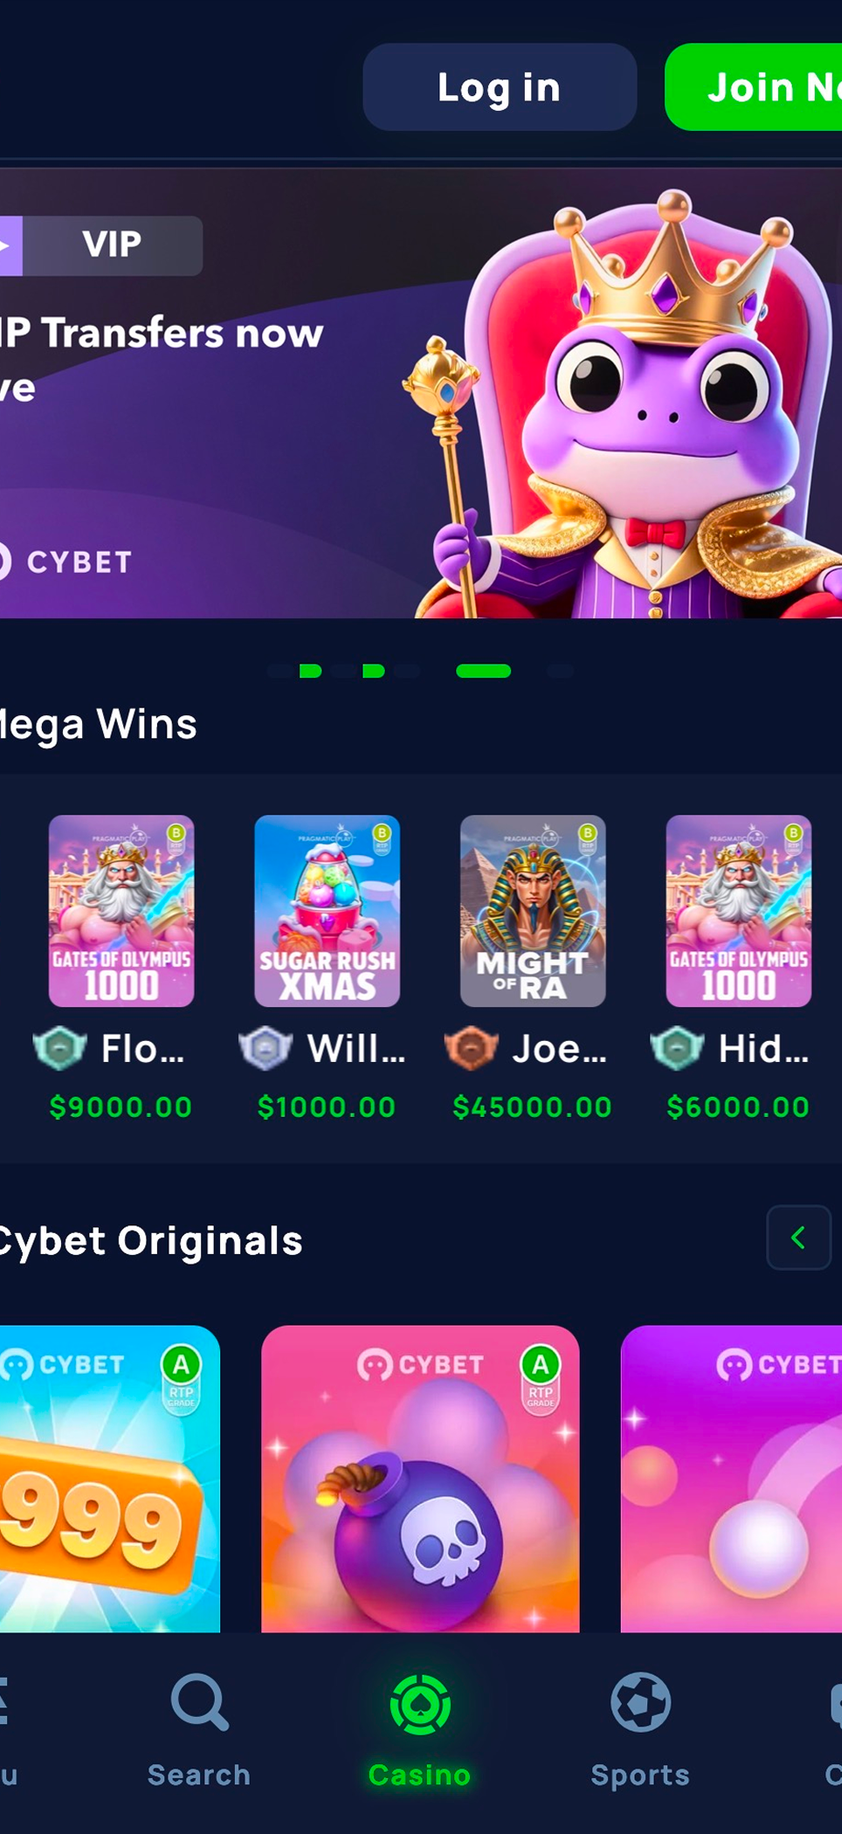Click the teal rank badge beside Flo

[60, 1049]
